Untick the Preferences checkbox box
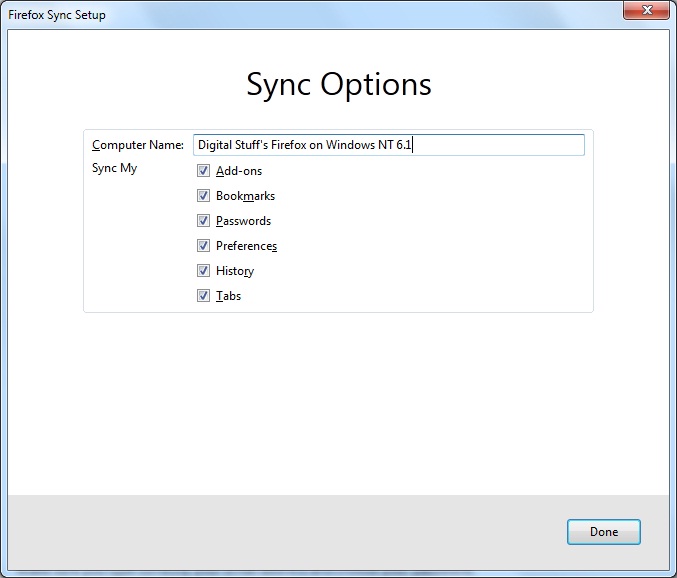This screenshot has height=578, width=677. [203, 246]
